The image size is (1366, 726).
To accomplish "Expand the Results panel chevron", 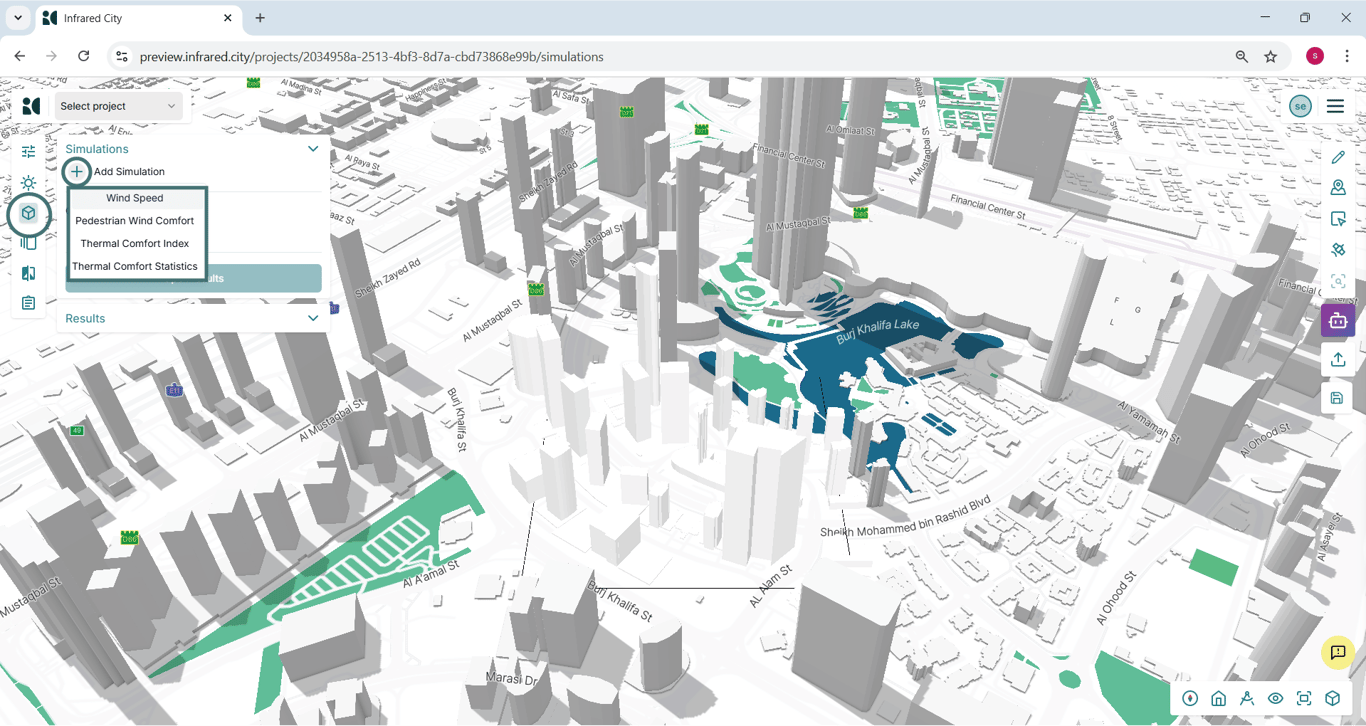I will tap(313, 318).
